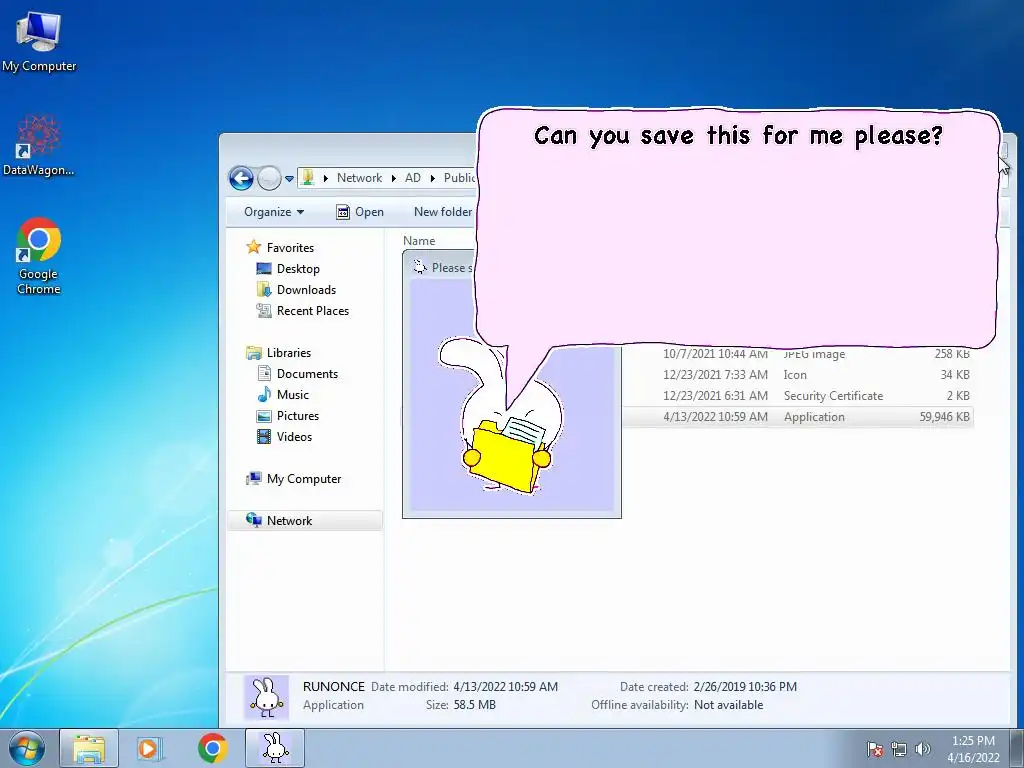Click the Open toolbar button
This screenshot has width=1024, height=768.
(x=360, y=212)
